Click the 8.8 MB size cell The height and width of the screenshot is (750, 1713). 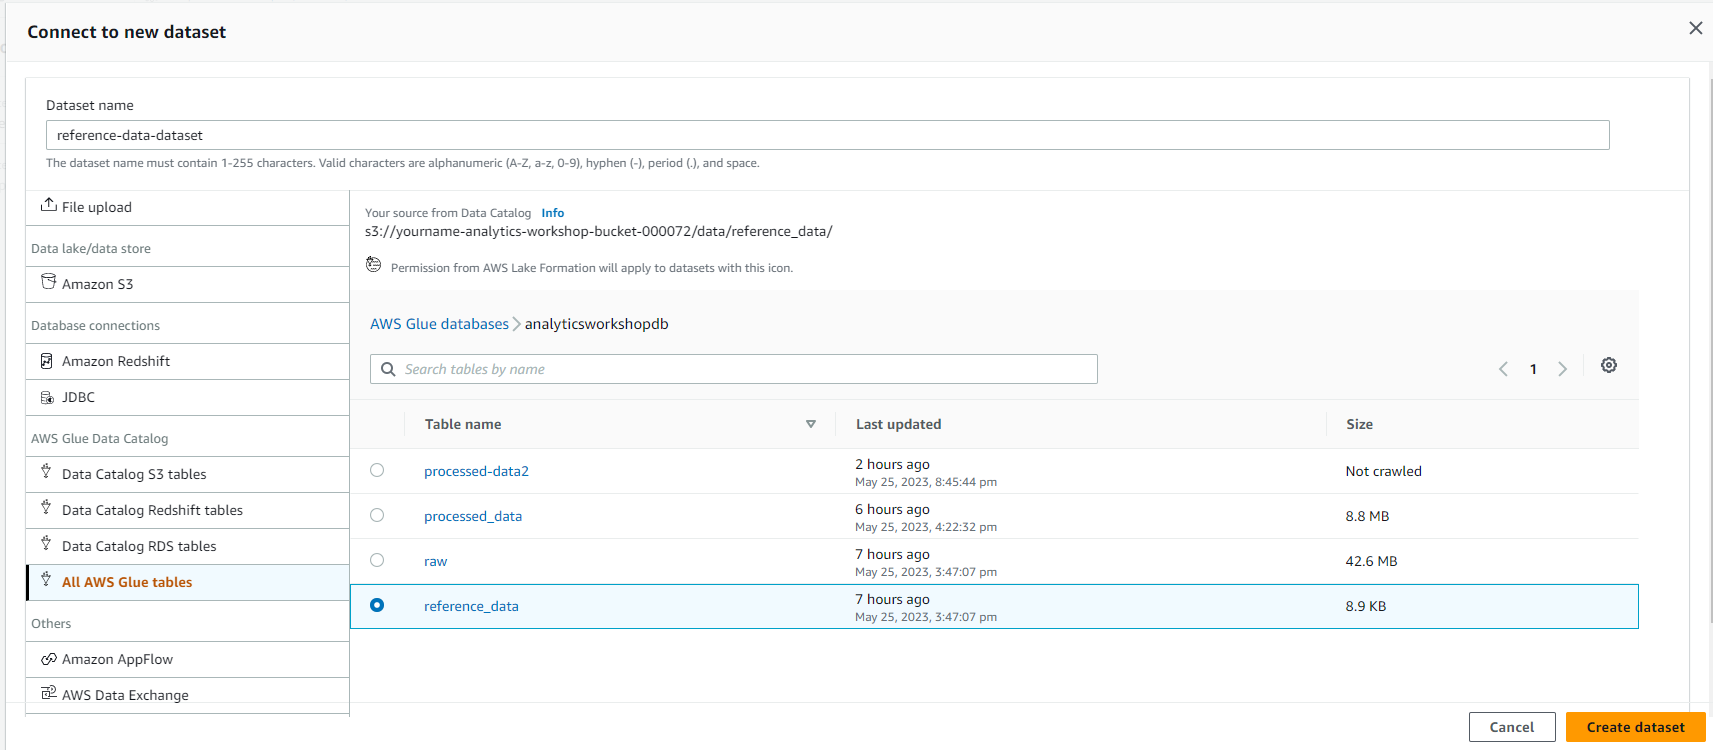pyautogui.click(x=1367, y=516)
